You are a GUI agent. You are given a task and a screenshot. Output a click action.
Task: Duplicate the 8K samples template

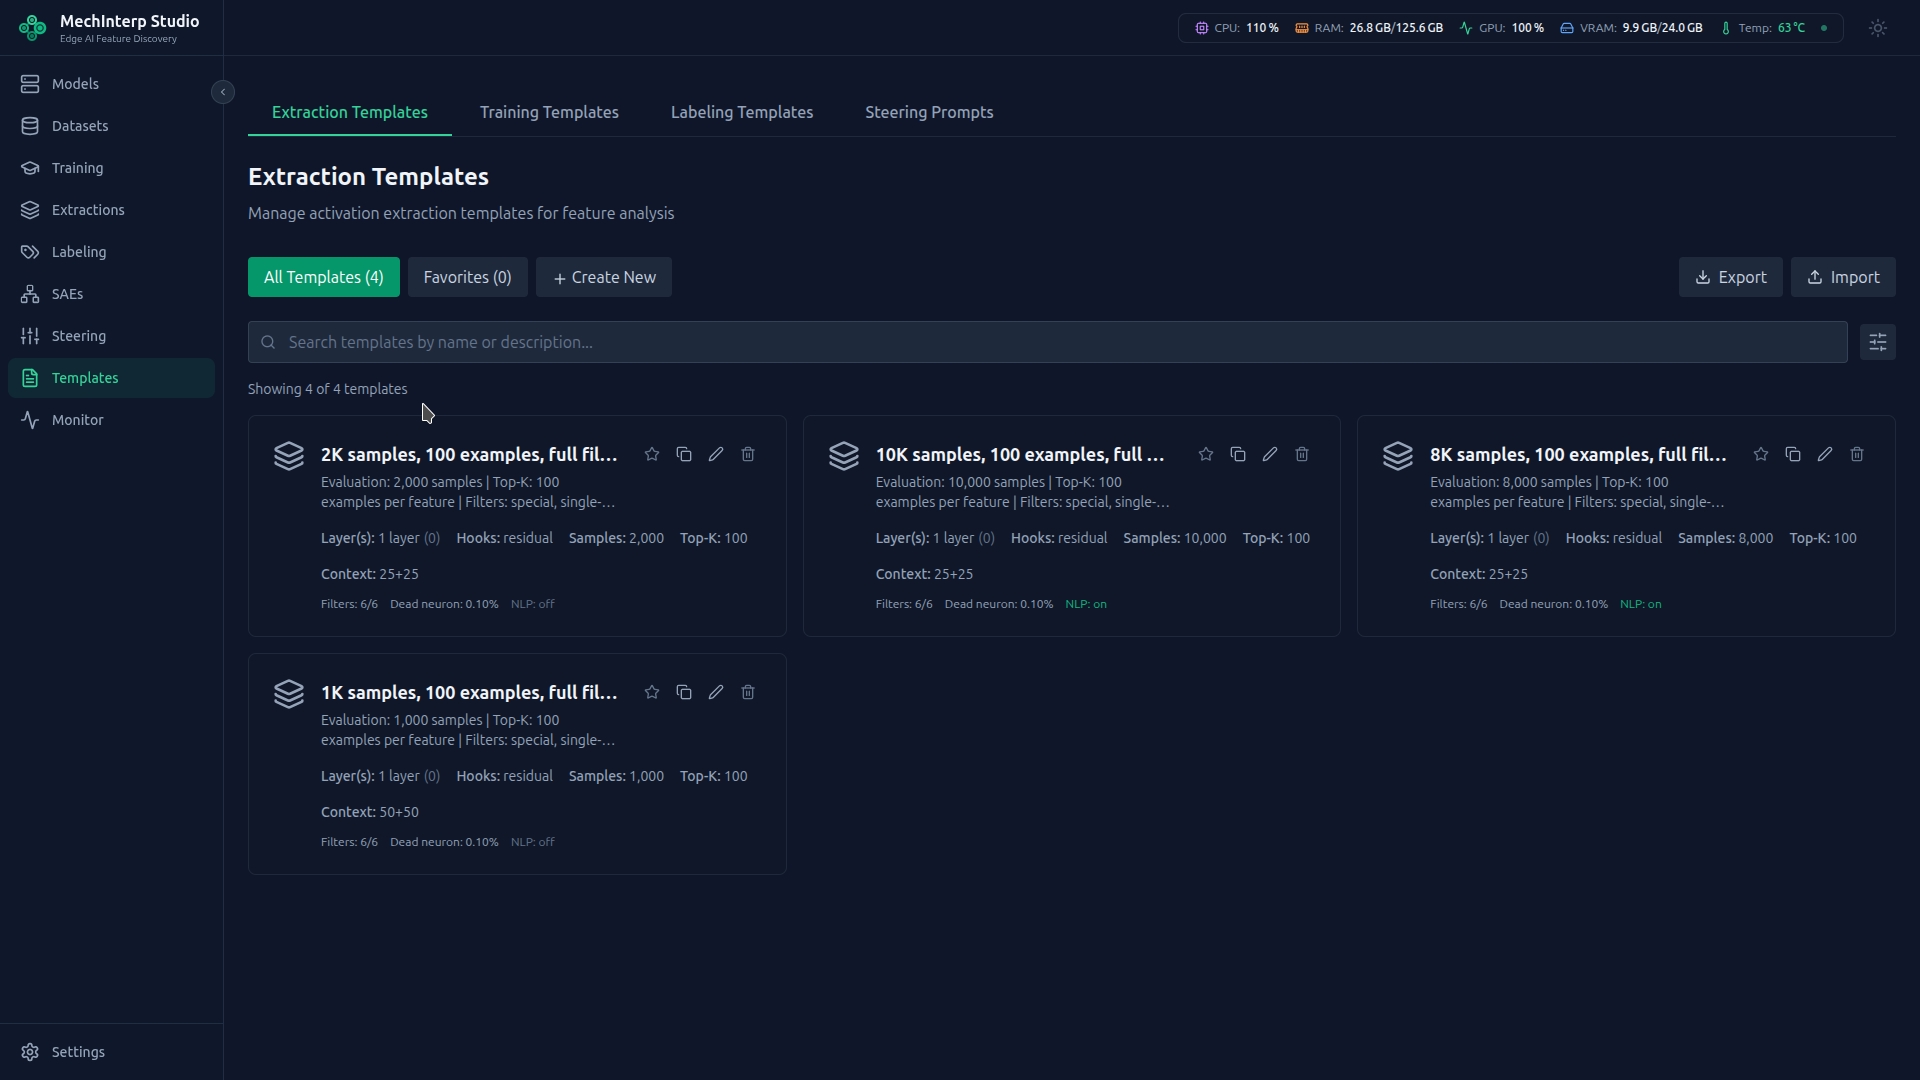pyautogui.click(x=1793, y=454)
